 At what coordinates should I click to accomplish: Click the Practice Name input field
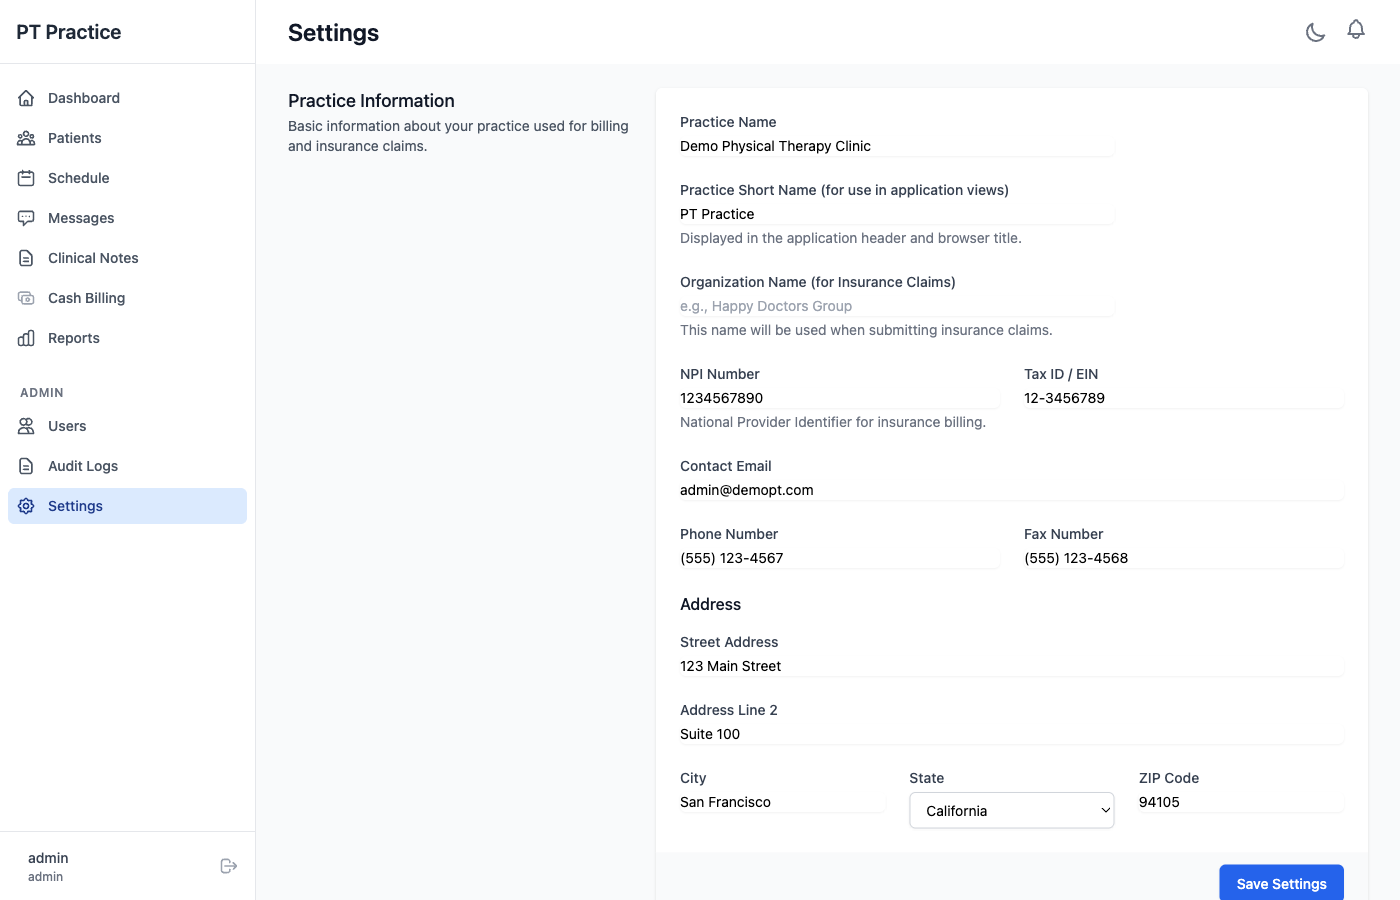point(896,146)
